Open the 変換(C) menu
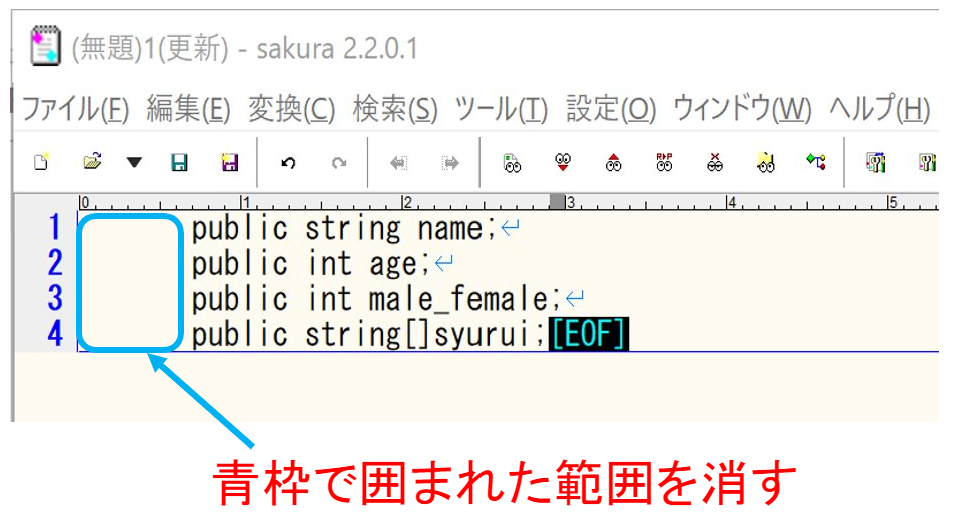The height and width of the screenshot is (516, 956). pyautogui.click(x=291, y=110)
